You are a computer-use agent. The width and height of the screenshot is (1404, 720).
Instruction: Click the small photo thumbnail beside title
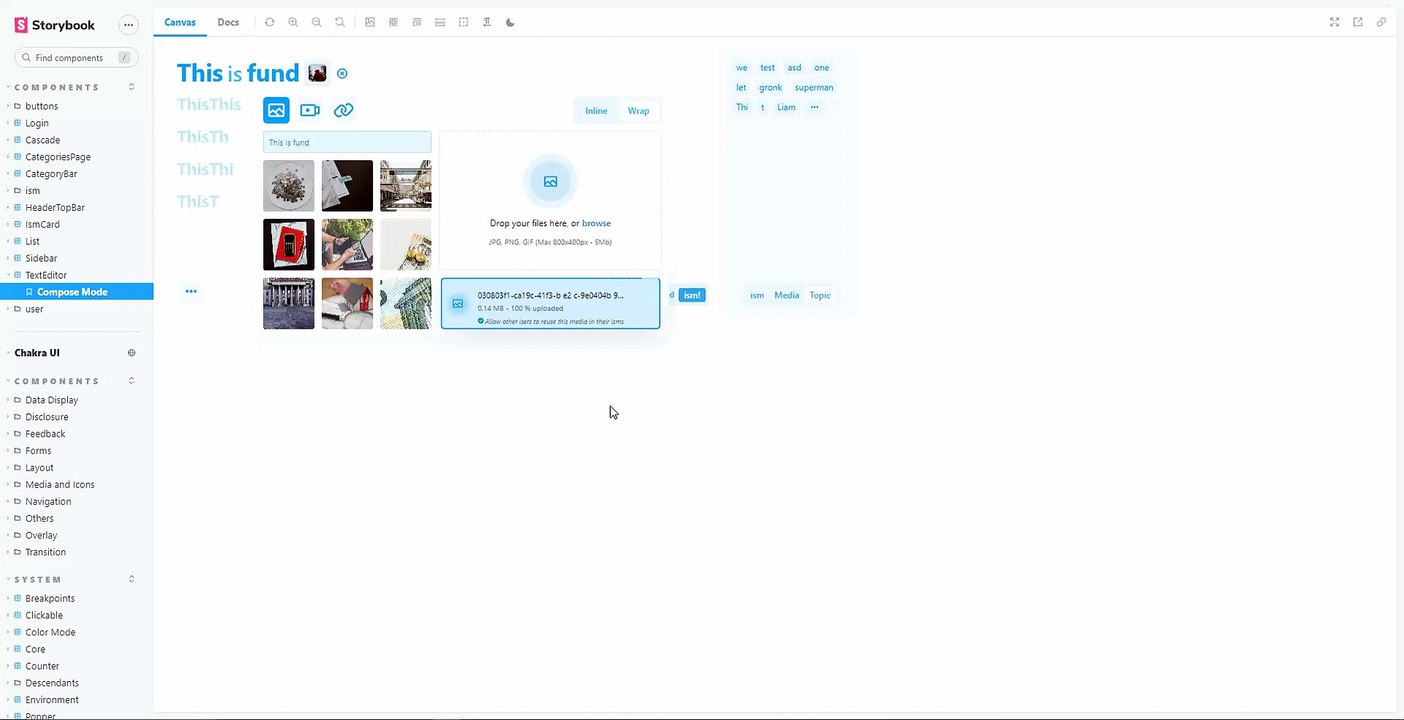point(317,73)
